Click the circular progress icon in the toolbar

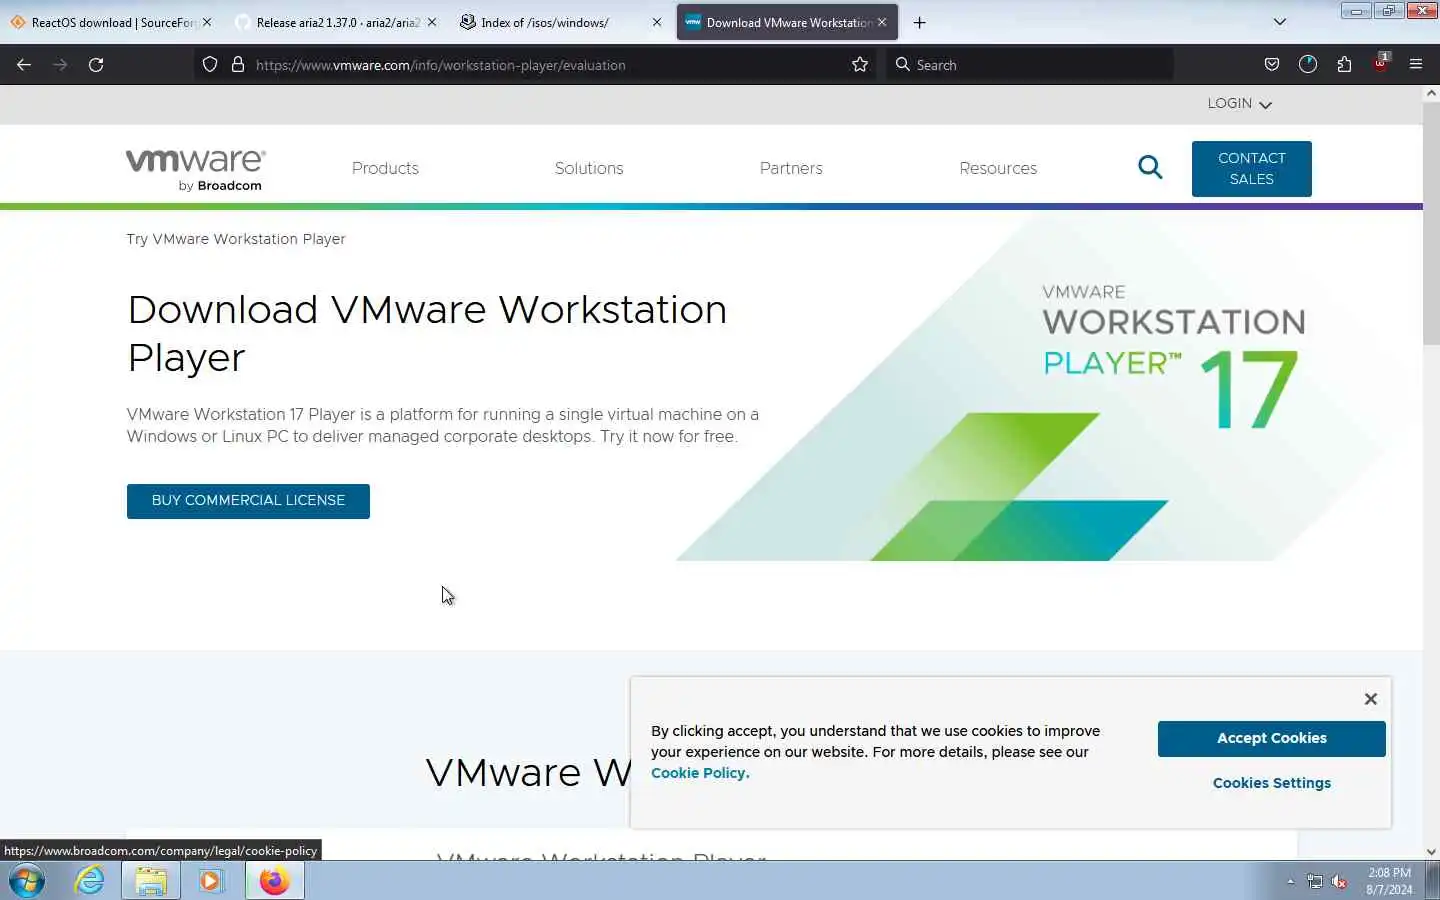pos(1308,65)
